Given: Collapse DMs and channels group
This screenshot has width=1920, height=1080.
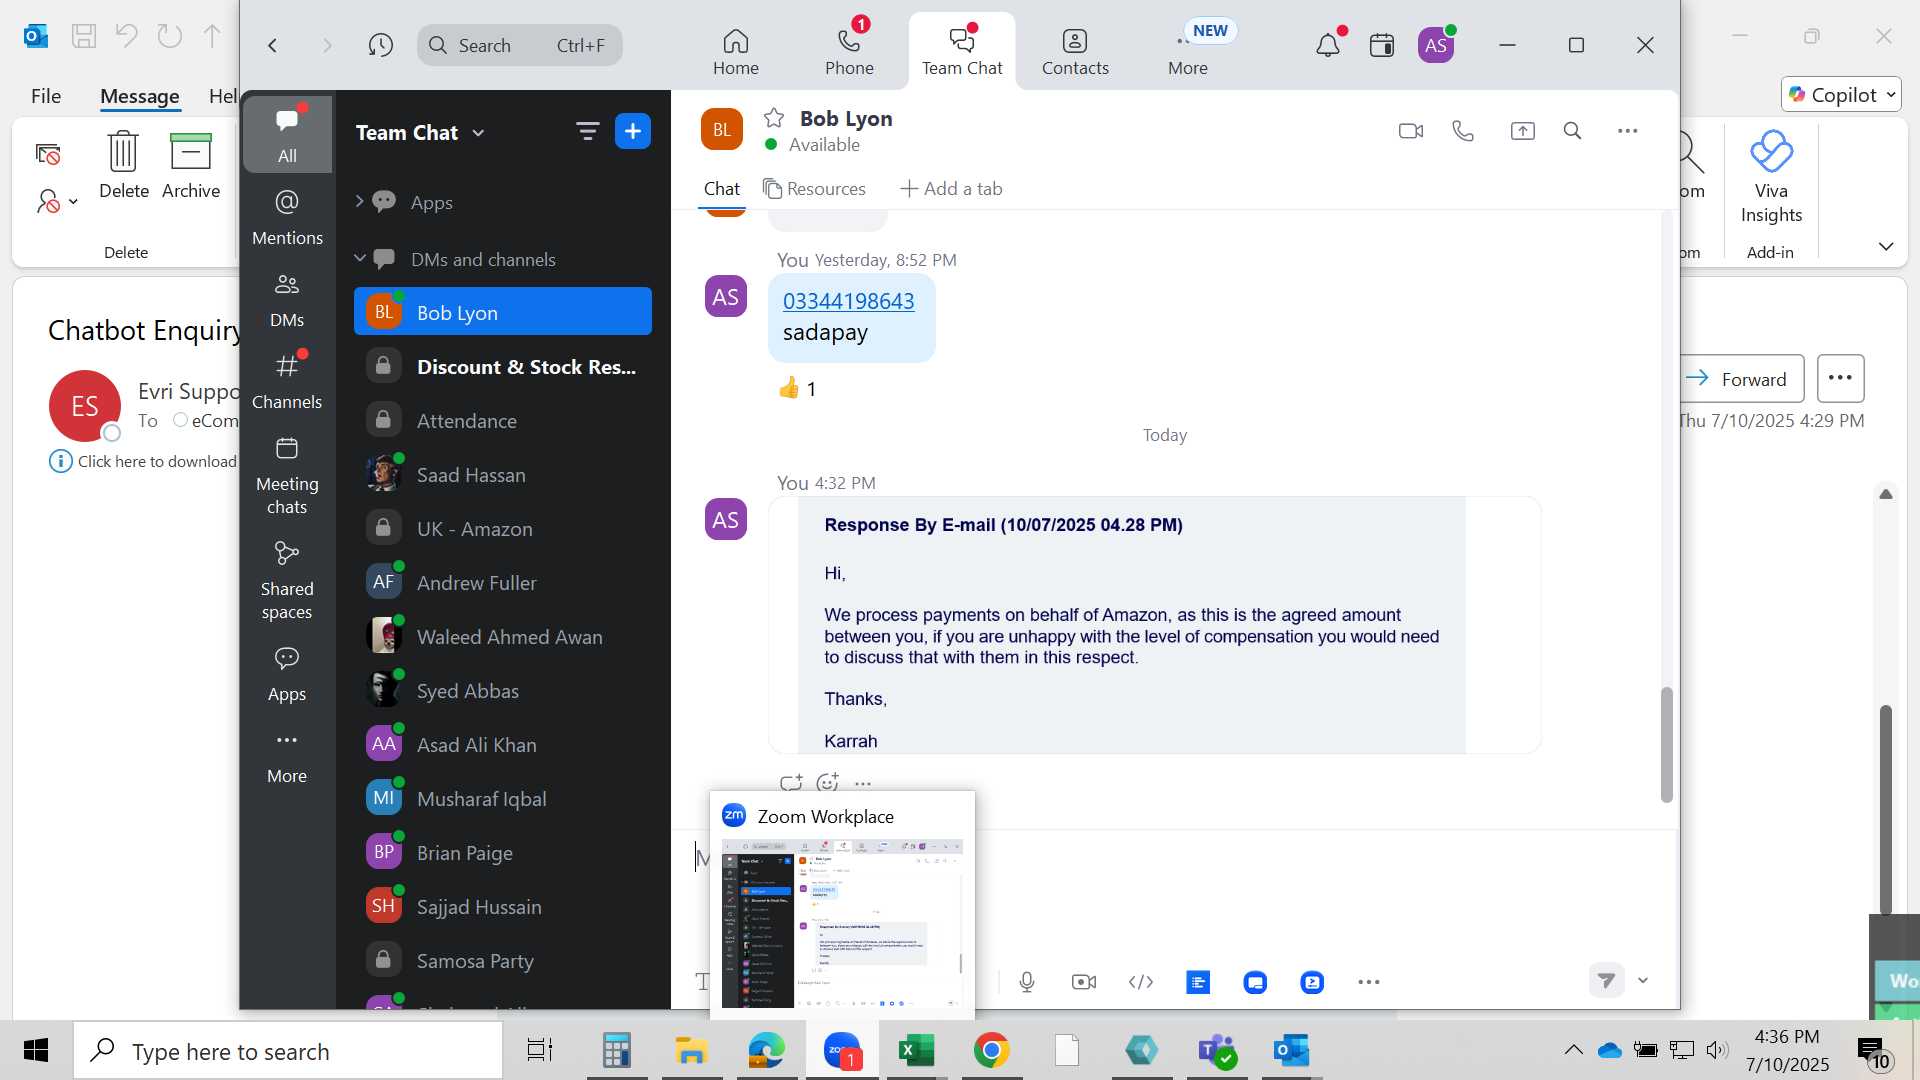Looking at the screenshot, I should pos(359,259).
